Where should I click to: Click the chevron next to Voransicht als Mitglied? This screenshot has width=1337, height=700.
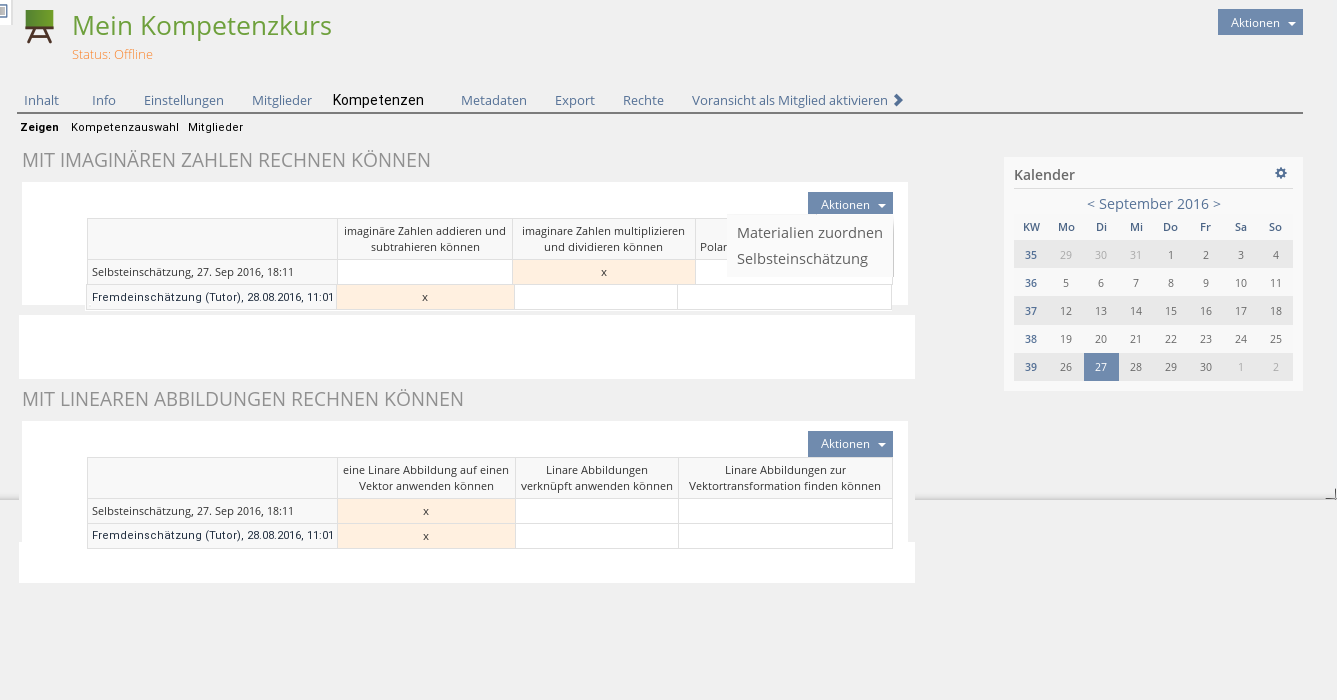898,100
